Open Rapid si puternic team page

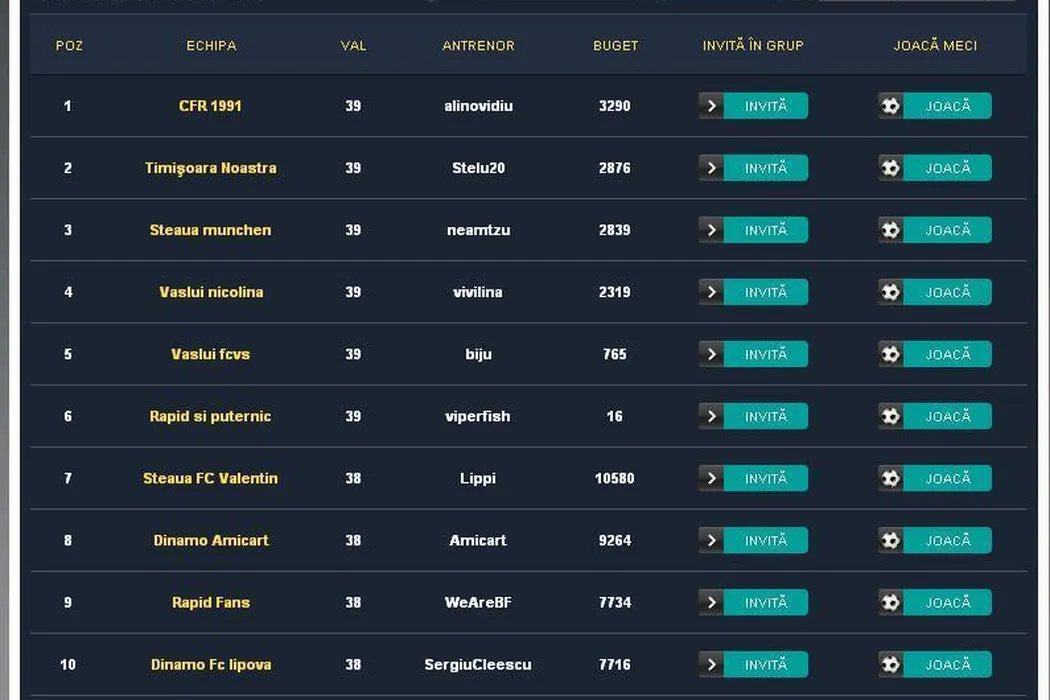coord(210,416)
